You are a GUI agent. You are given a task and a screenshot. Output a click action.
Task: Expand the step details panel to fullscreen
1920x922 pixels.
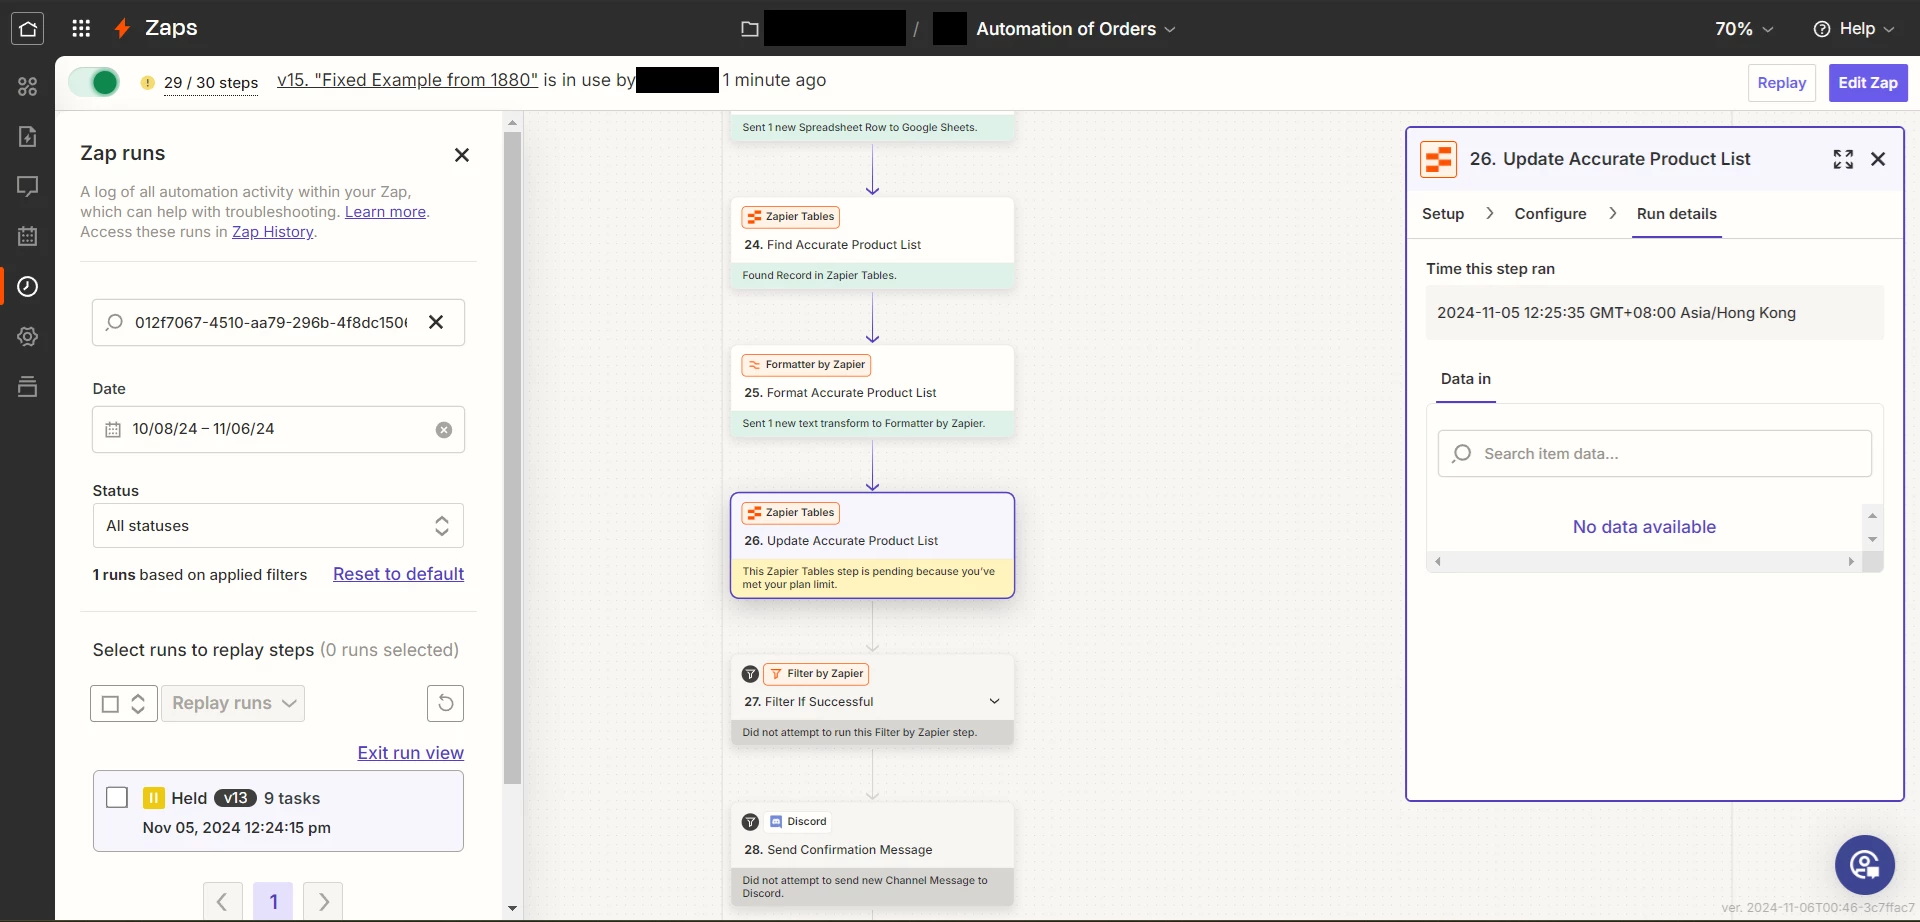1843,159
